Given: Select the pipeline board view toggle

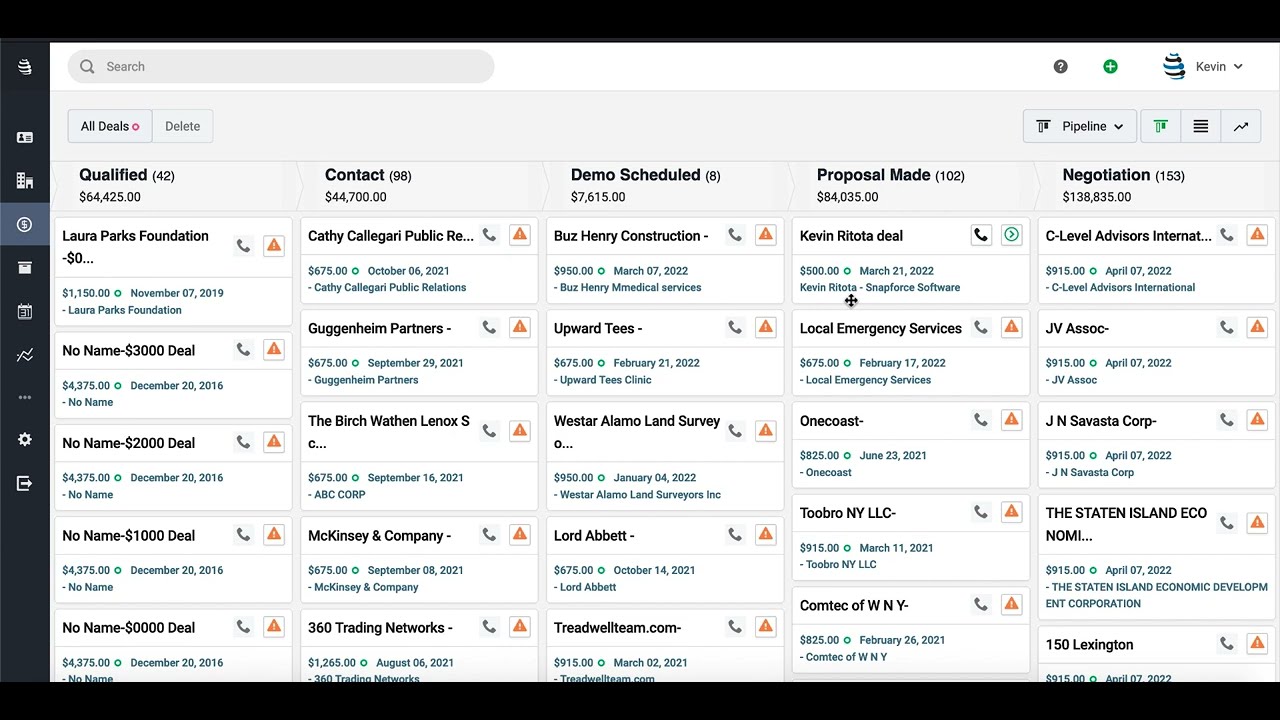Looking at the screenshot, I should [x=1160, y=126].
